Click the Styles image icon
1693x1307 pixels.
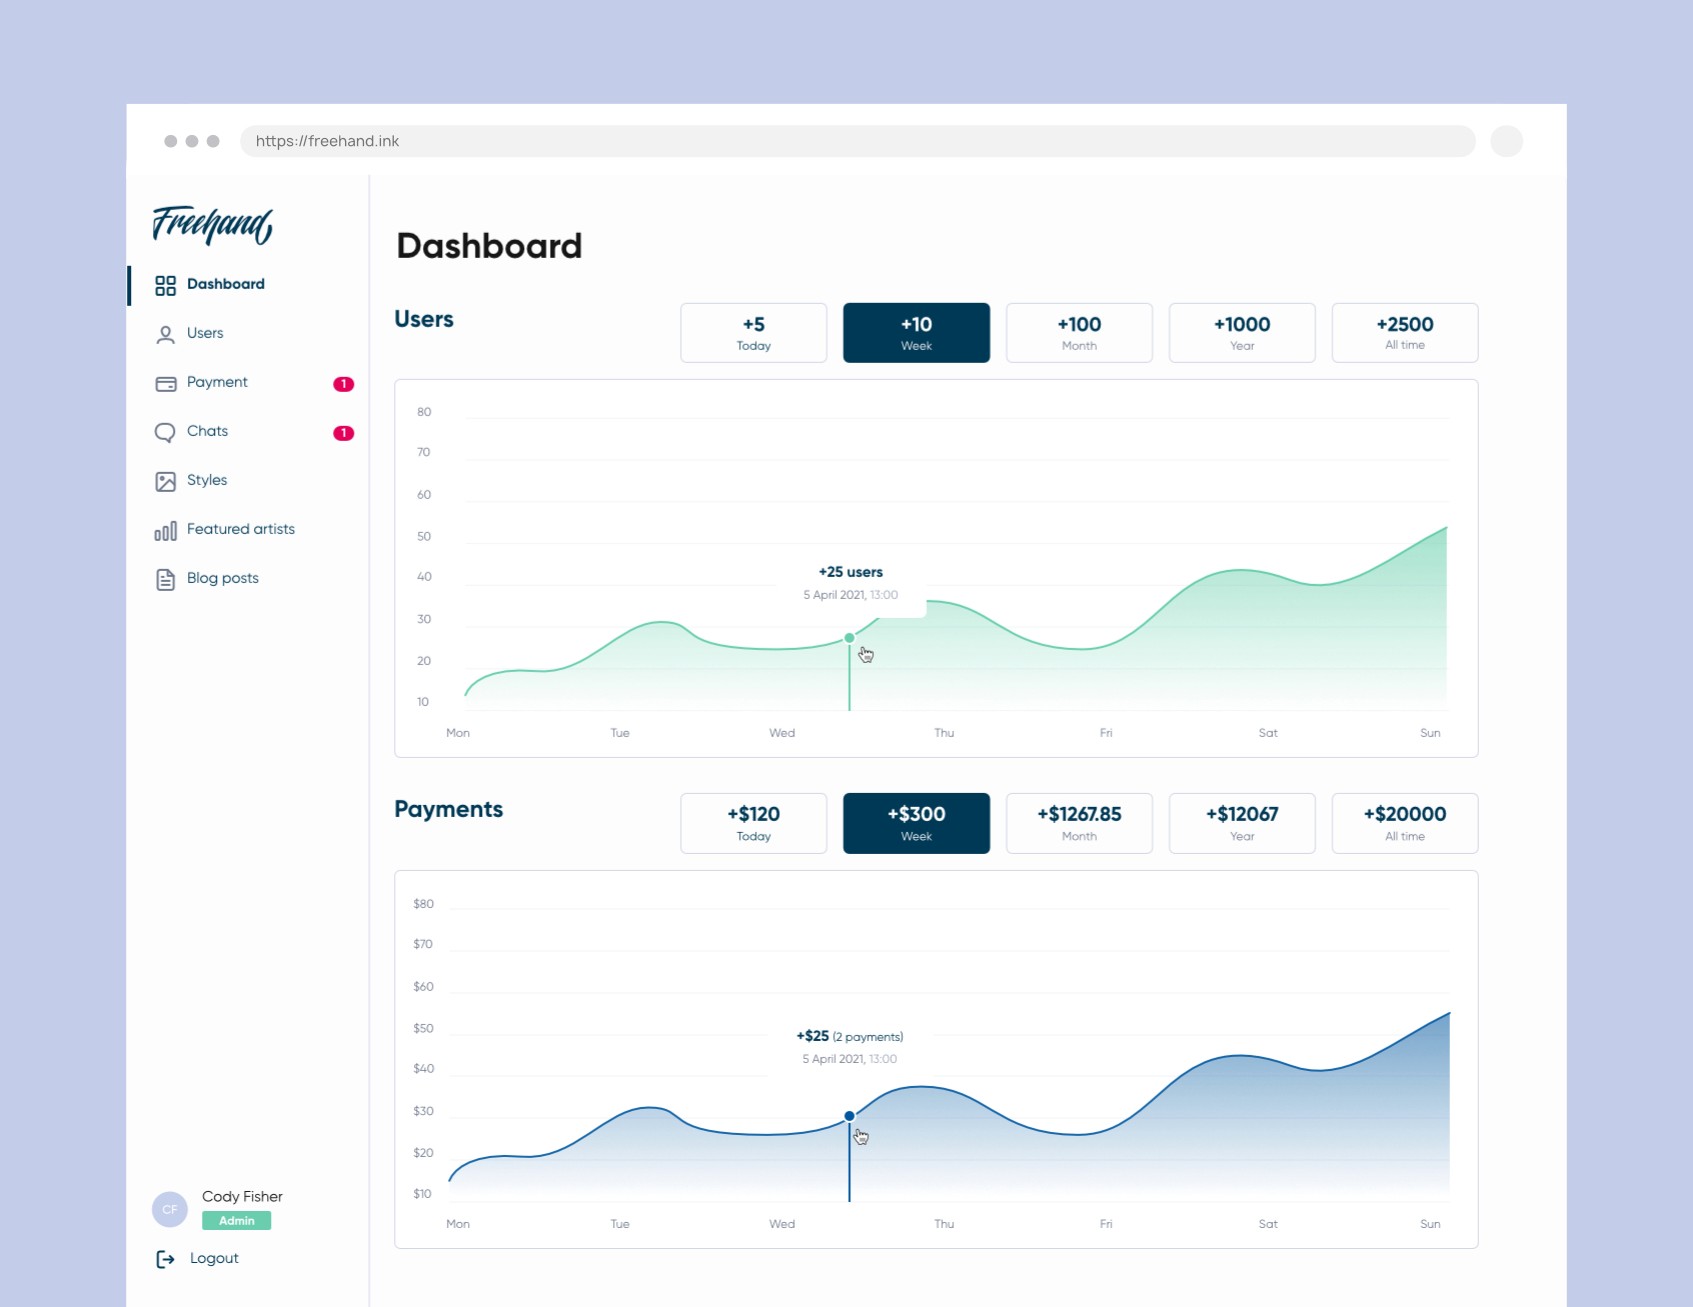pos(165,481)
